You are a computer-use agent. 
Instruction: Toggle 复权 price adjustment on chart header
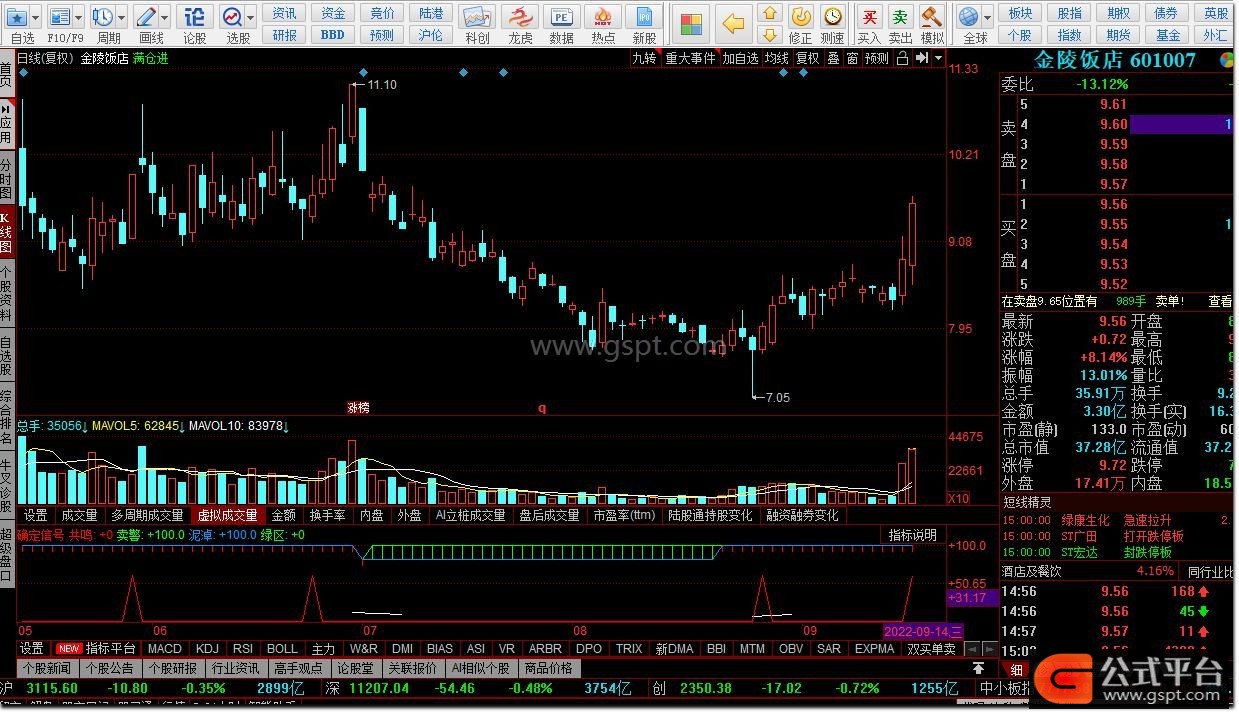pyautogui.click(x=808, y=58)
